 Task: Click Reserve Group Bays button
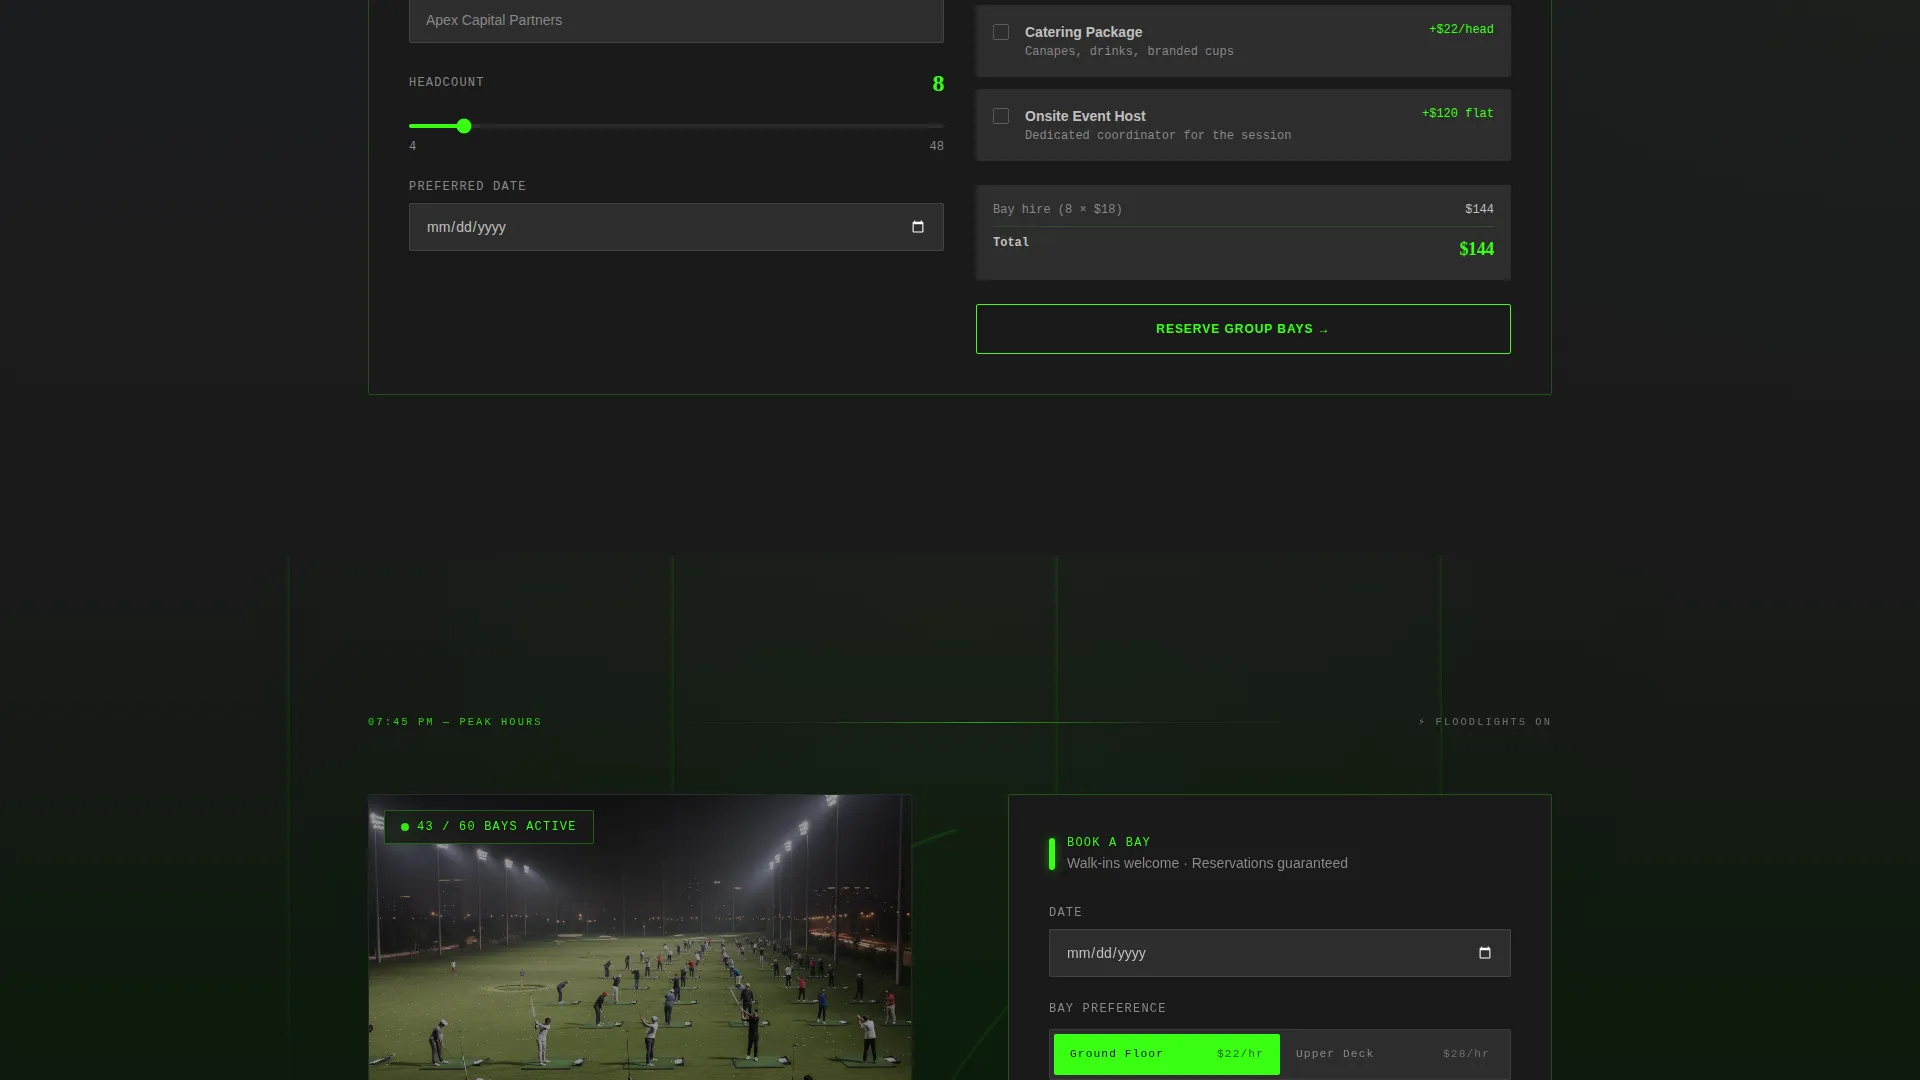pyautogui.click(x=1243, y=329)
